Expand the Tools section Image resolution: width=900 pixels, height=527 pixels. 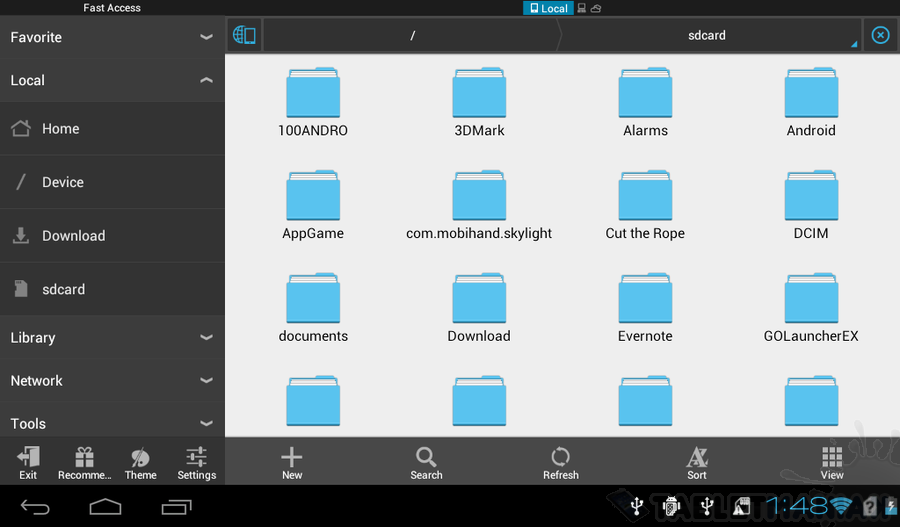(x=112, y=423)
